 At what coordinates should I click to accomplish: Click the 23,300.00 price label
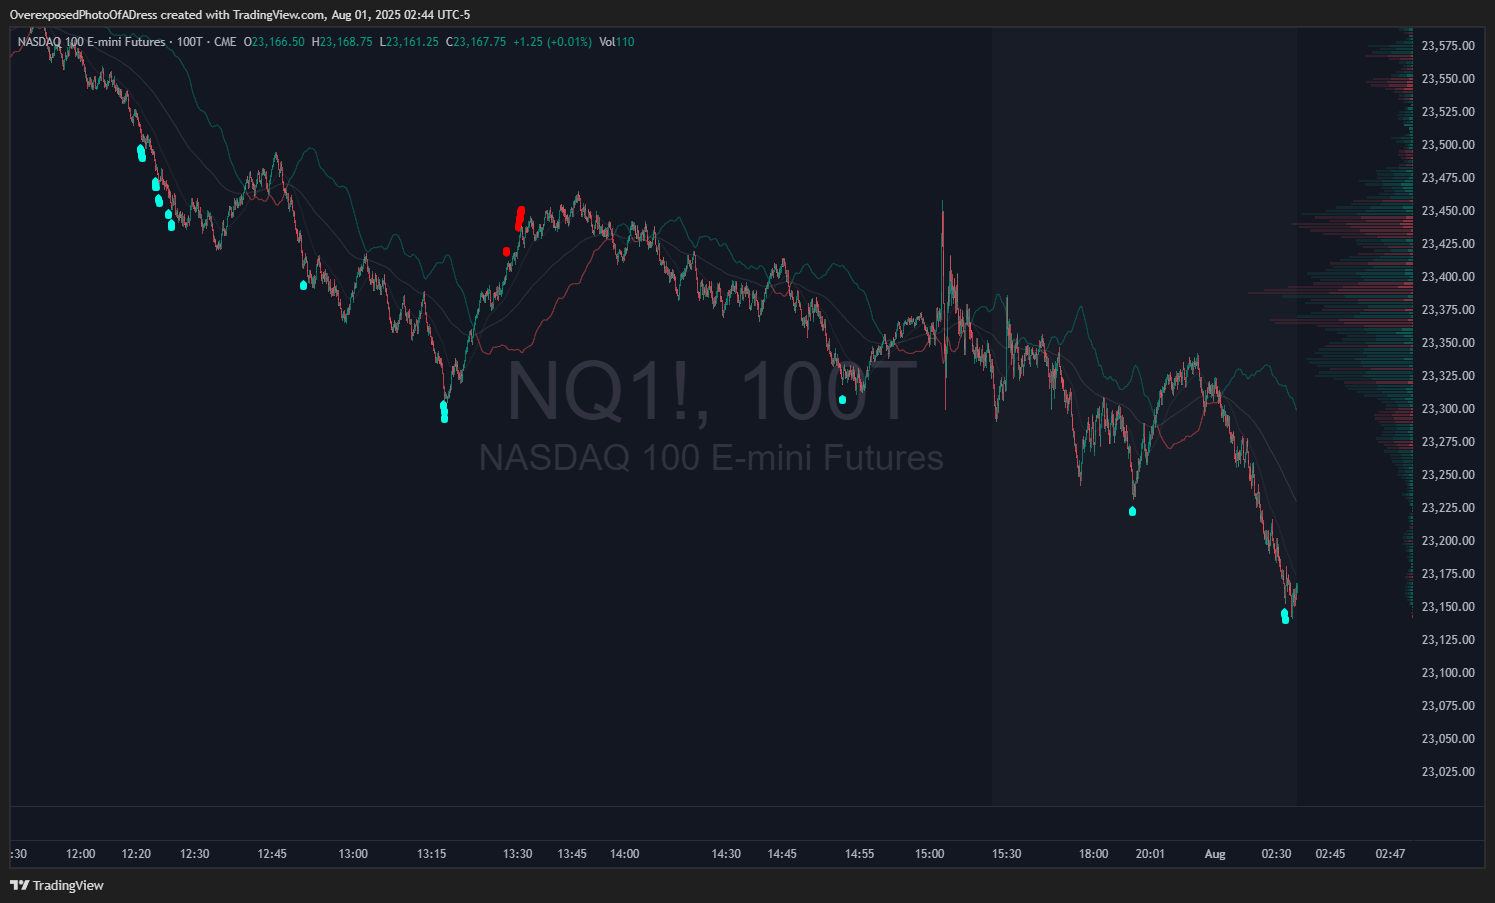pos(1448,409)
